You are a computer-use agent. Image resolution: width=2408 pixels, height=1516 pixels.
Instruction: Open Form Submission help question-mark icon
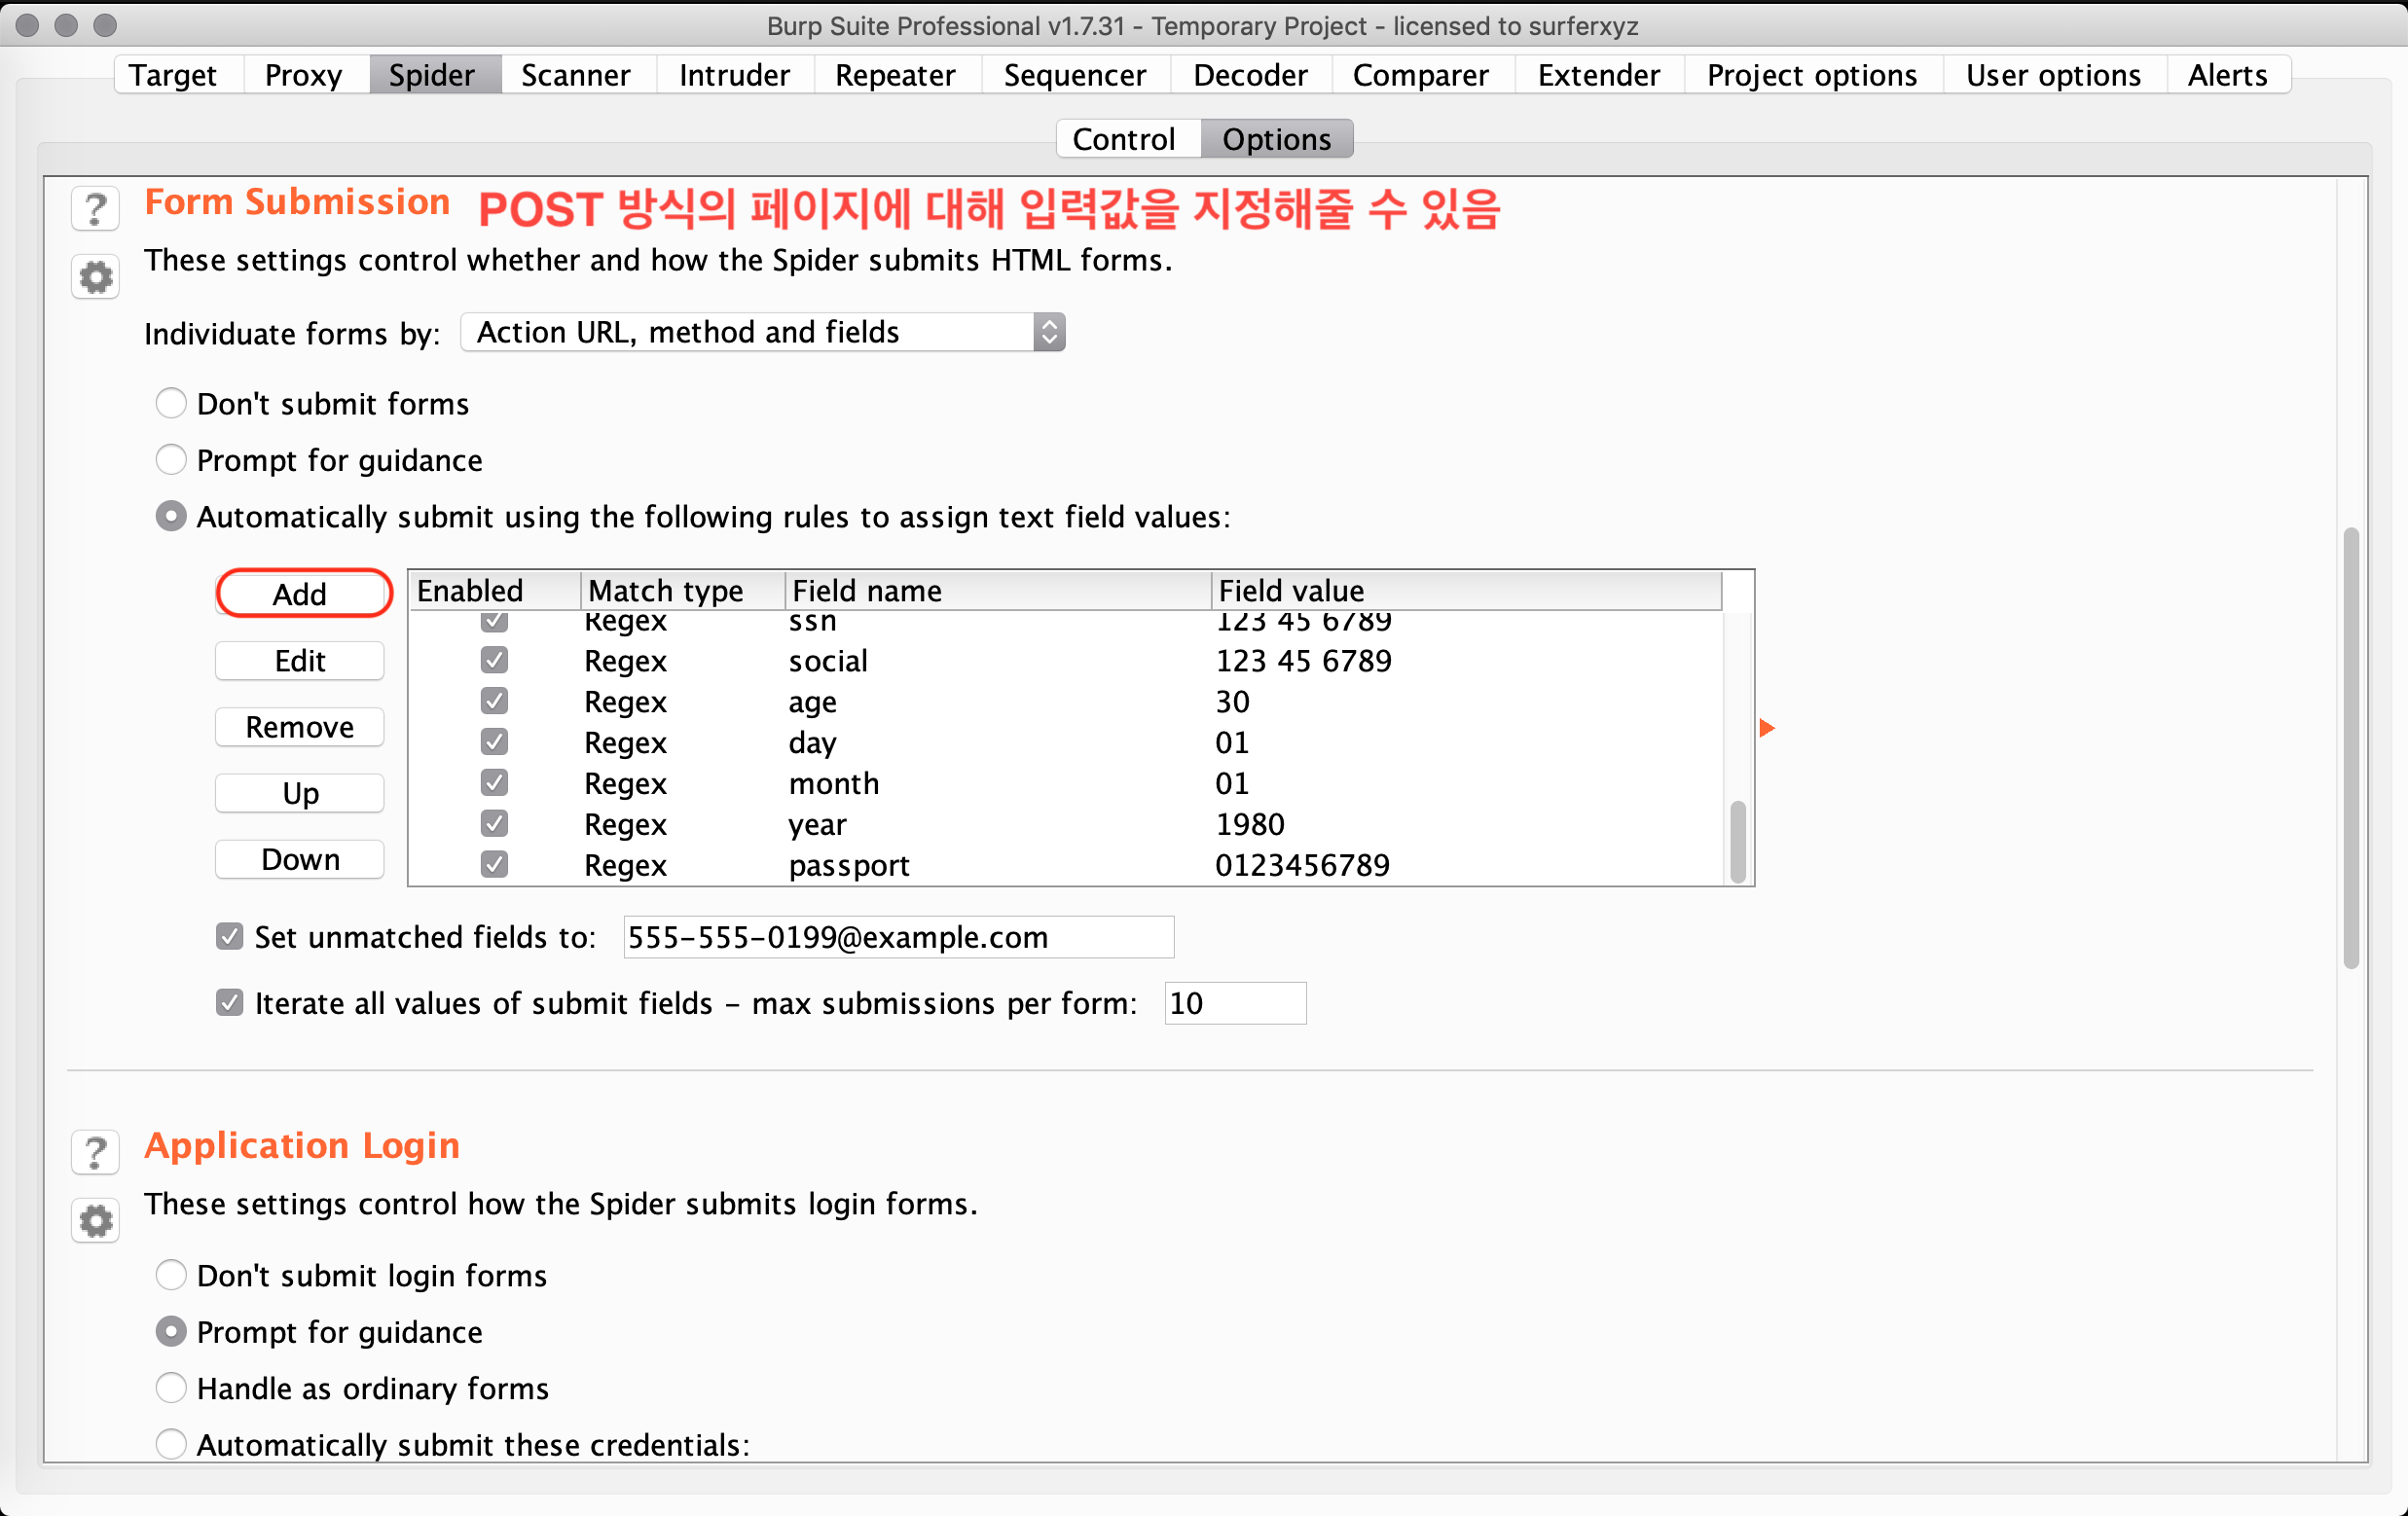click(95, 209)
